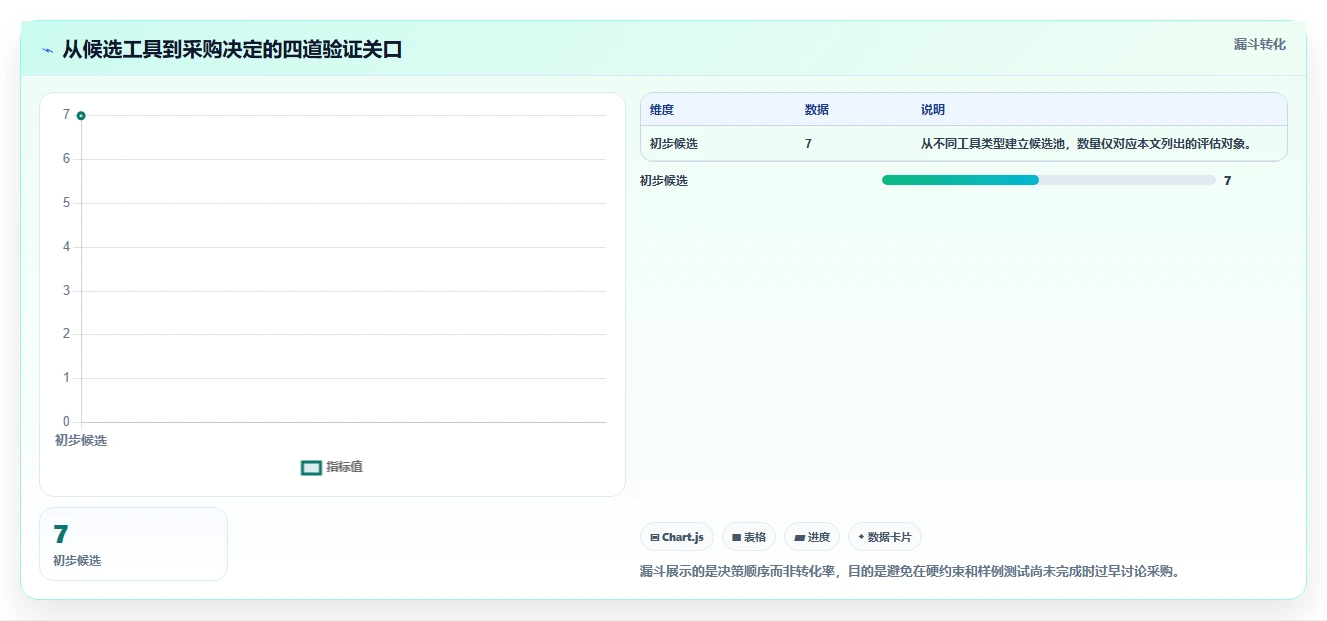Viewport: 1327px width, 621px height.
Task: Click the 数据卡片 tag icon
Action: (861, 537)
